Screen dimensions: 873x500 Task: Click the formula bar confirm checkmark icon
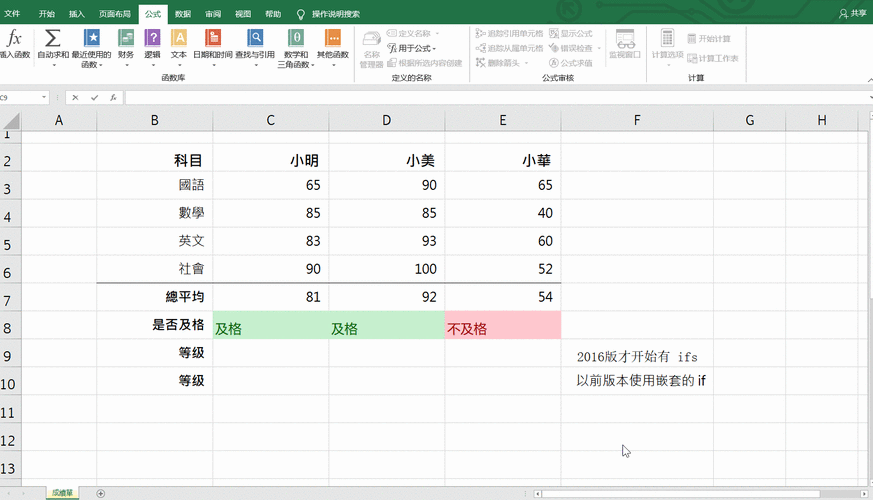(94, 97)
